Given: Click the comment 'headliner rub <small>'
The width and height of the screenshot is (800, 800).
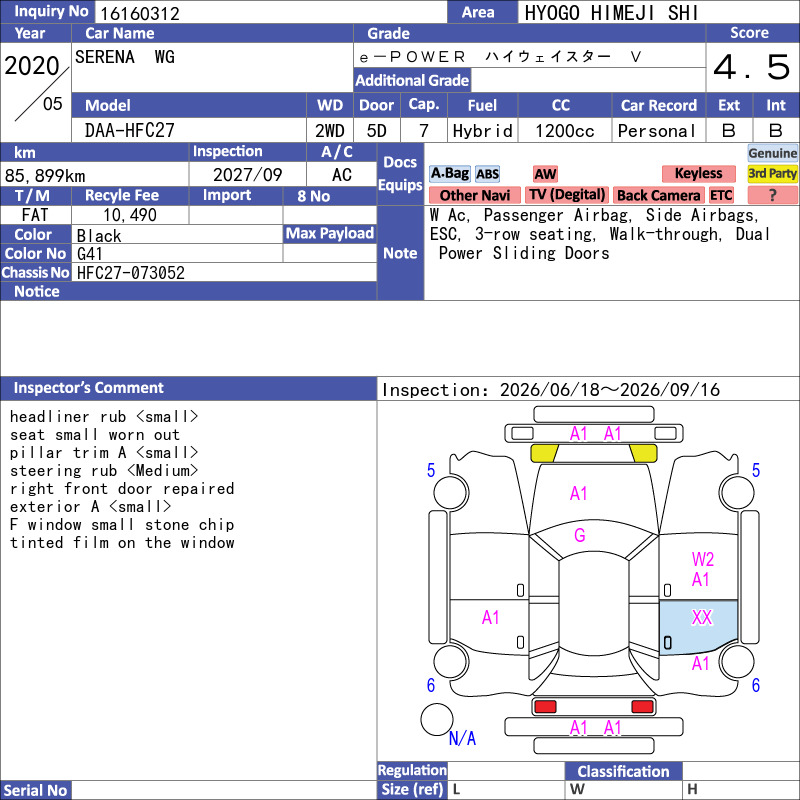Looking at the screenshot, I should click(104, 416).
